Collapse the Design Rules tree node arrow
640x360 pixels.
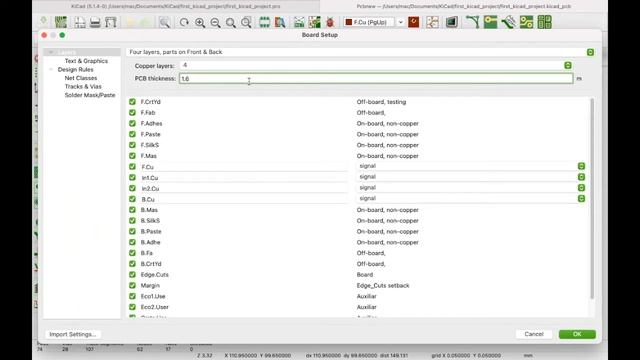pyautogui.click(x=51, y=69)
